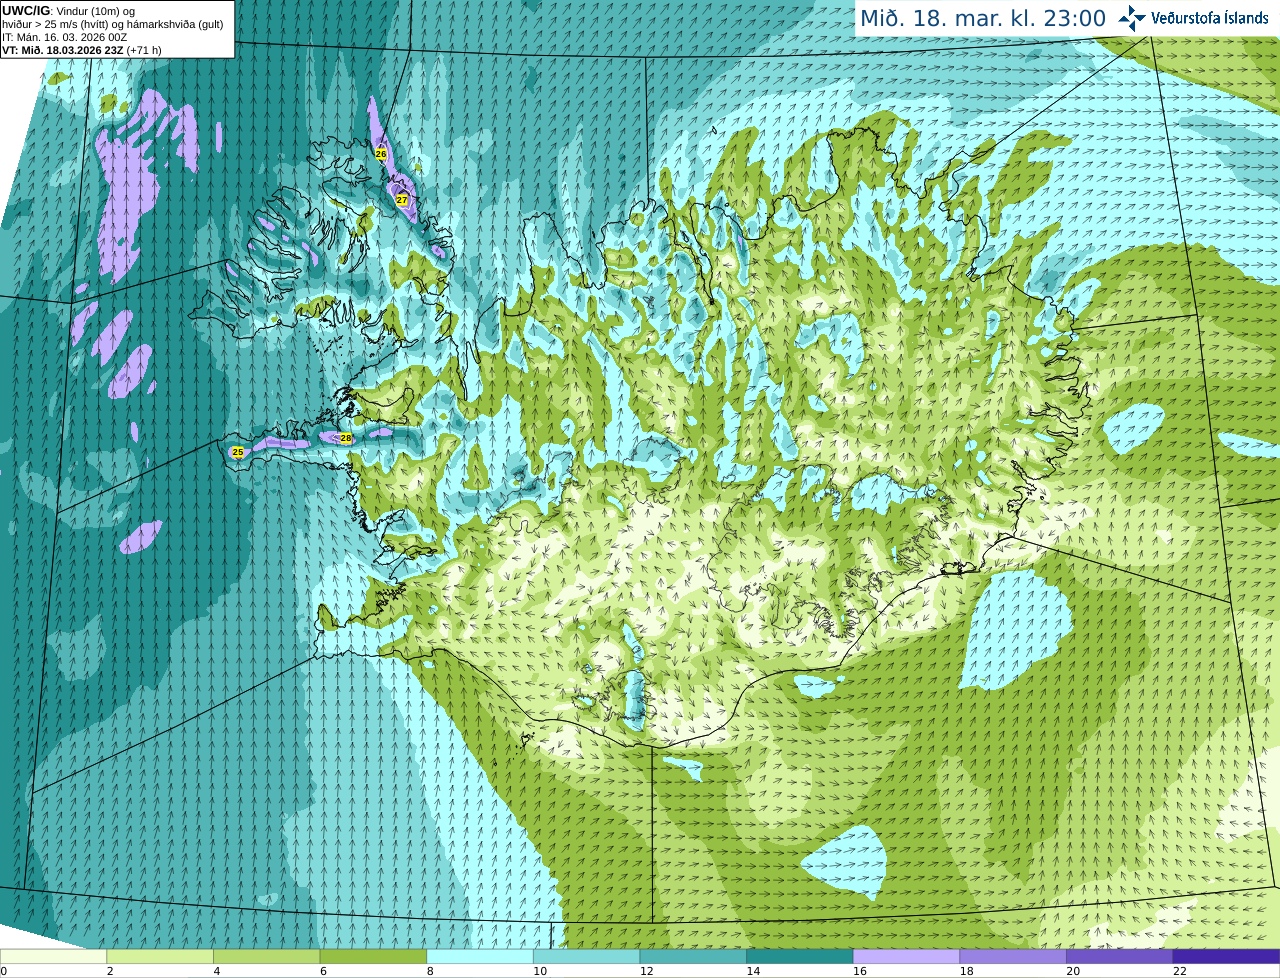Click the scale label '20'
1280x978 pixels.
[1073, 971]
